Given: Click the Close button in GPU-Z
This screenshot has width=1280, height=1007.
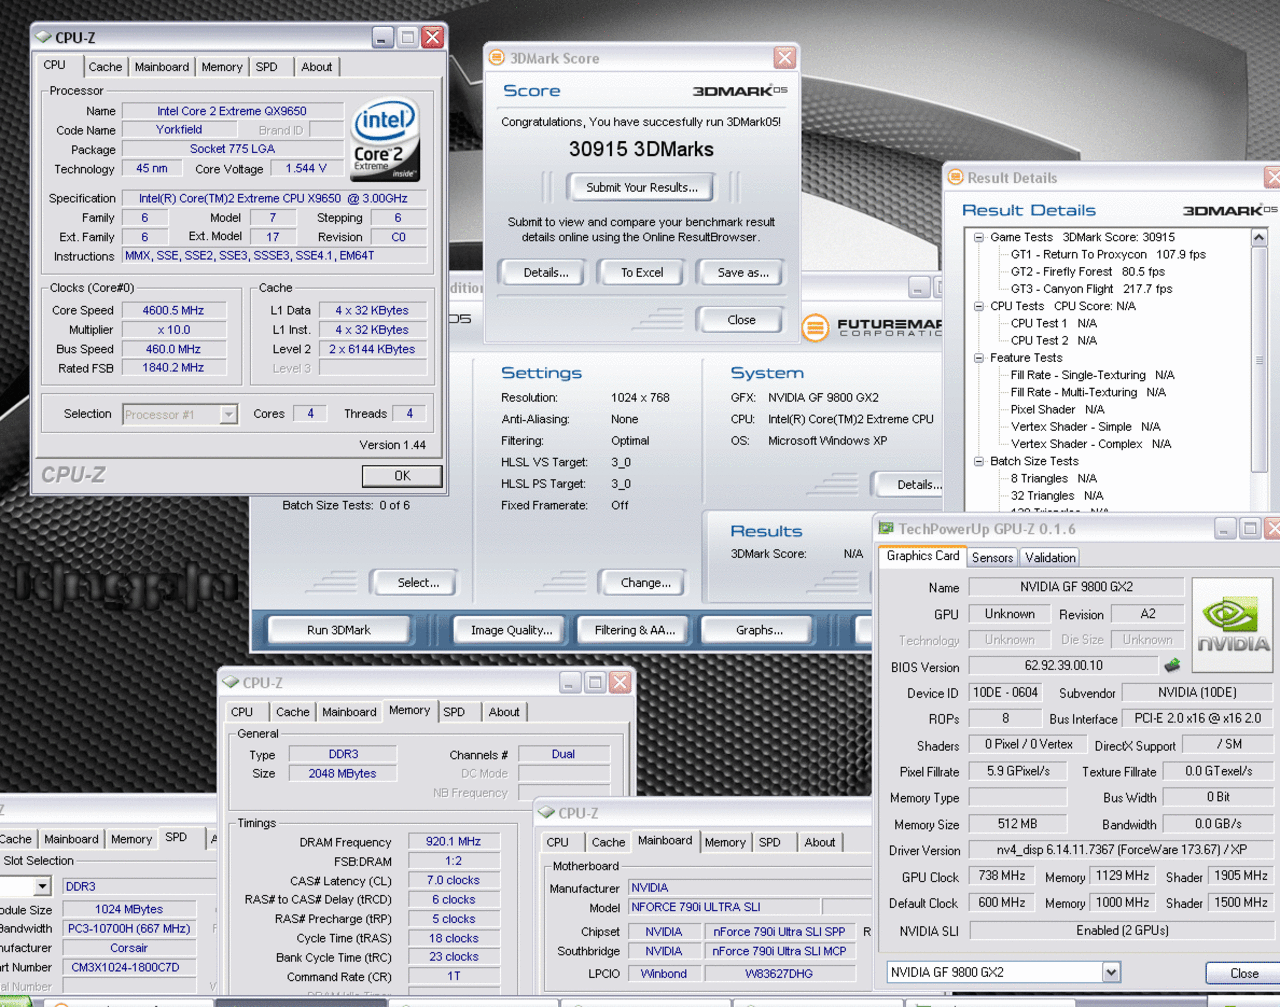Looking at the screenshot, I should [1243, 973].
